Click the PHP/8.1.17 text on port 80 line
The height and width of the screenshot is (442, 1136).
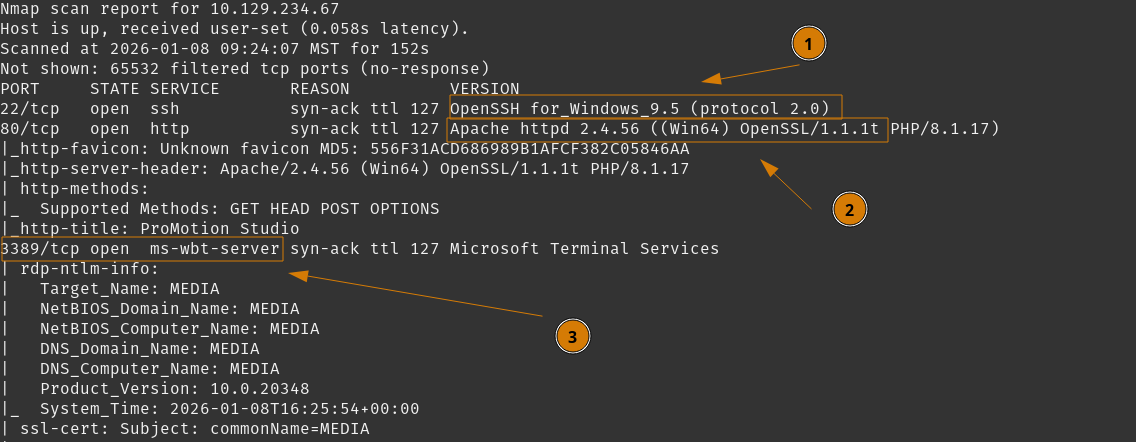tap(945, 129)
